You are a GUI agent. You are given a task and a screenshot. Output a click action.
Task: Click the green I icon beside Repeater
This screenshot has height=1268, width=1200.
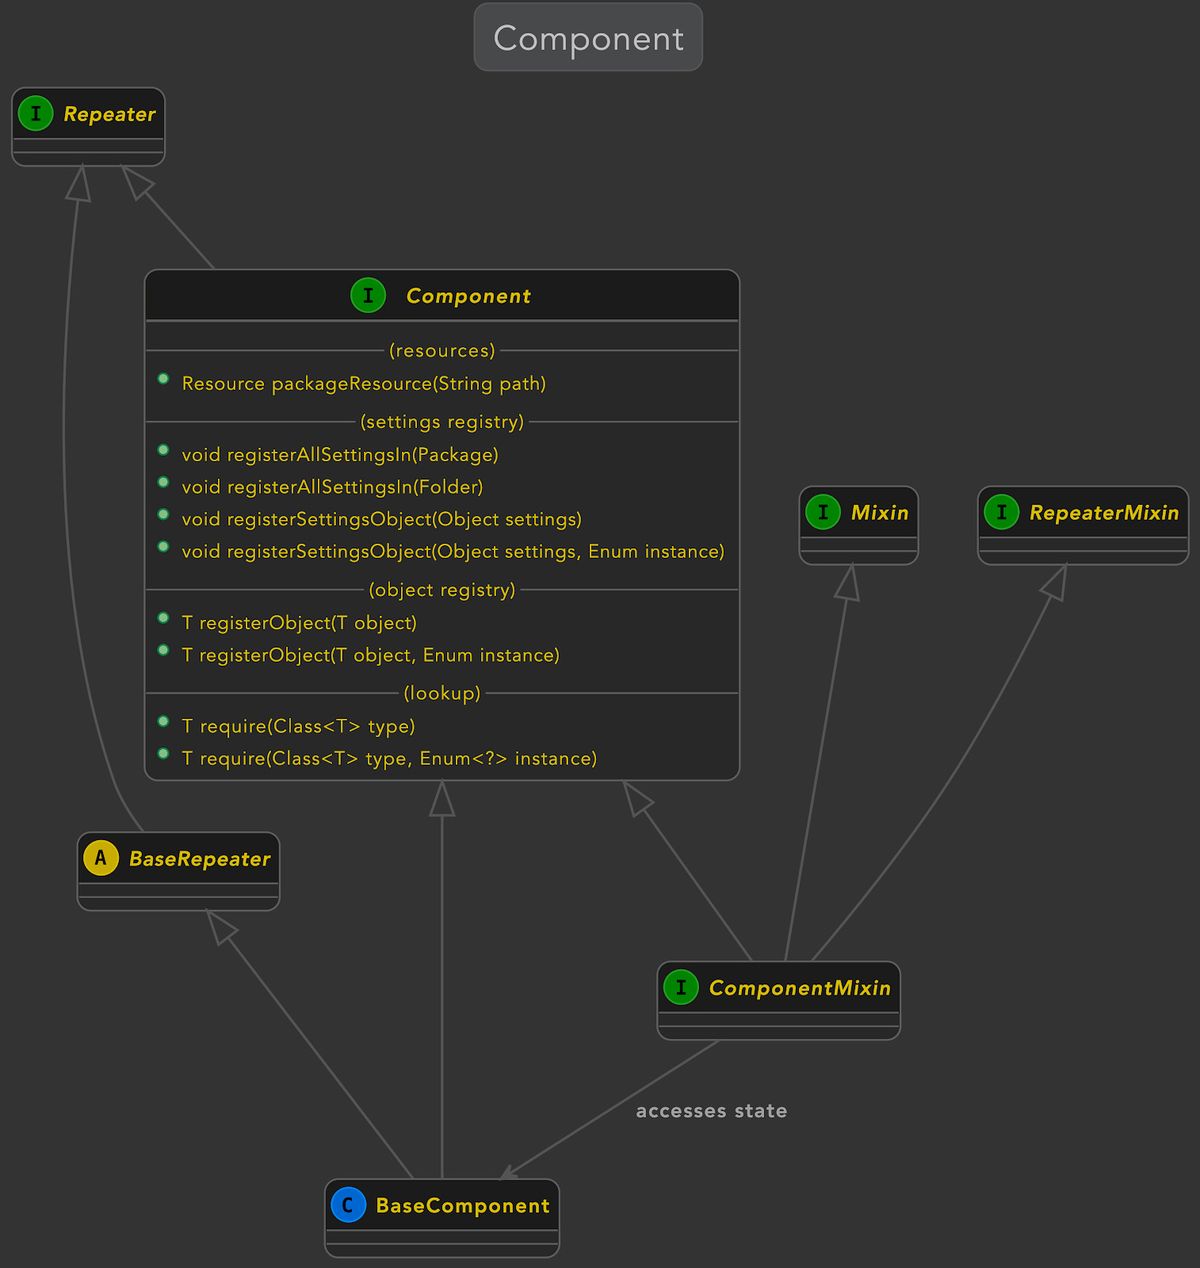[x=36, y=114]
